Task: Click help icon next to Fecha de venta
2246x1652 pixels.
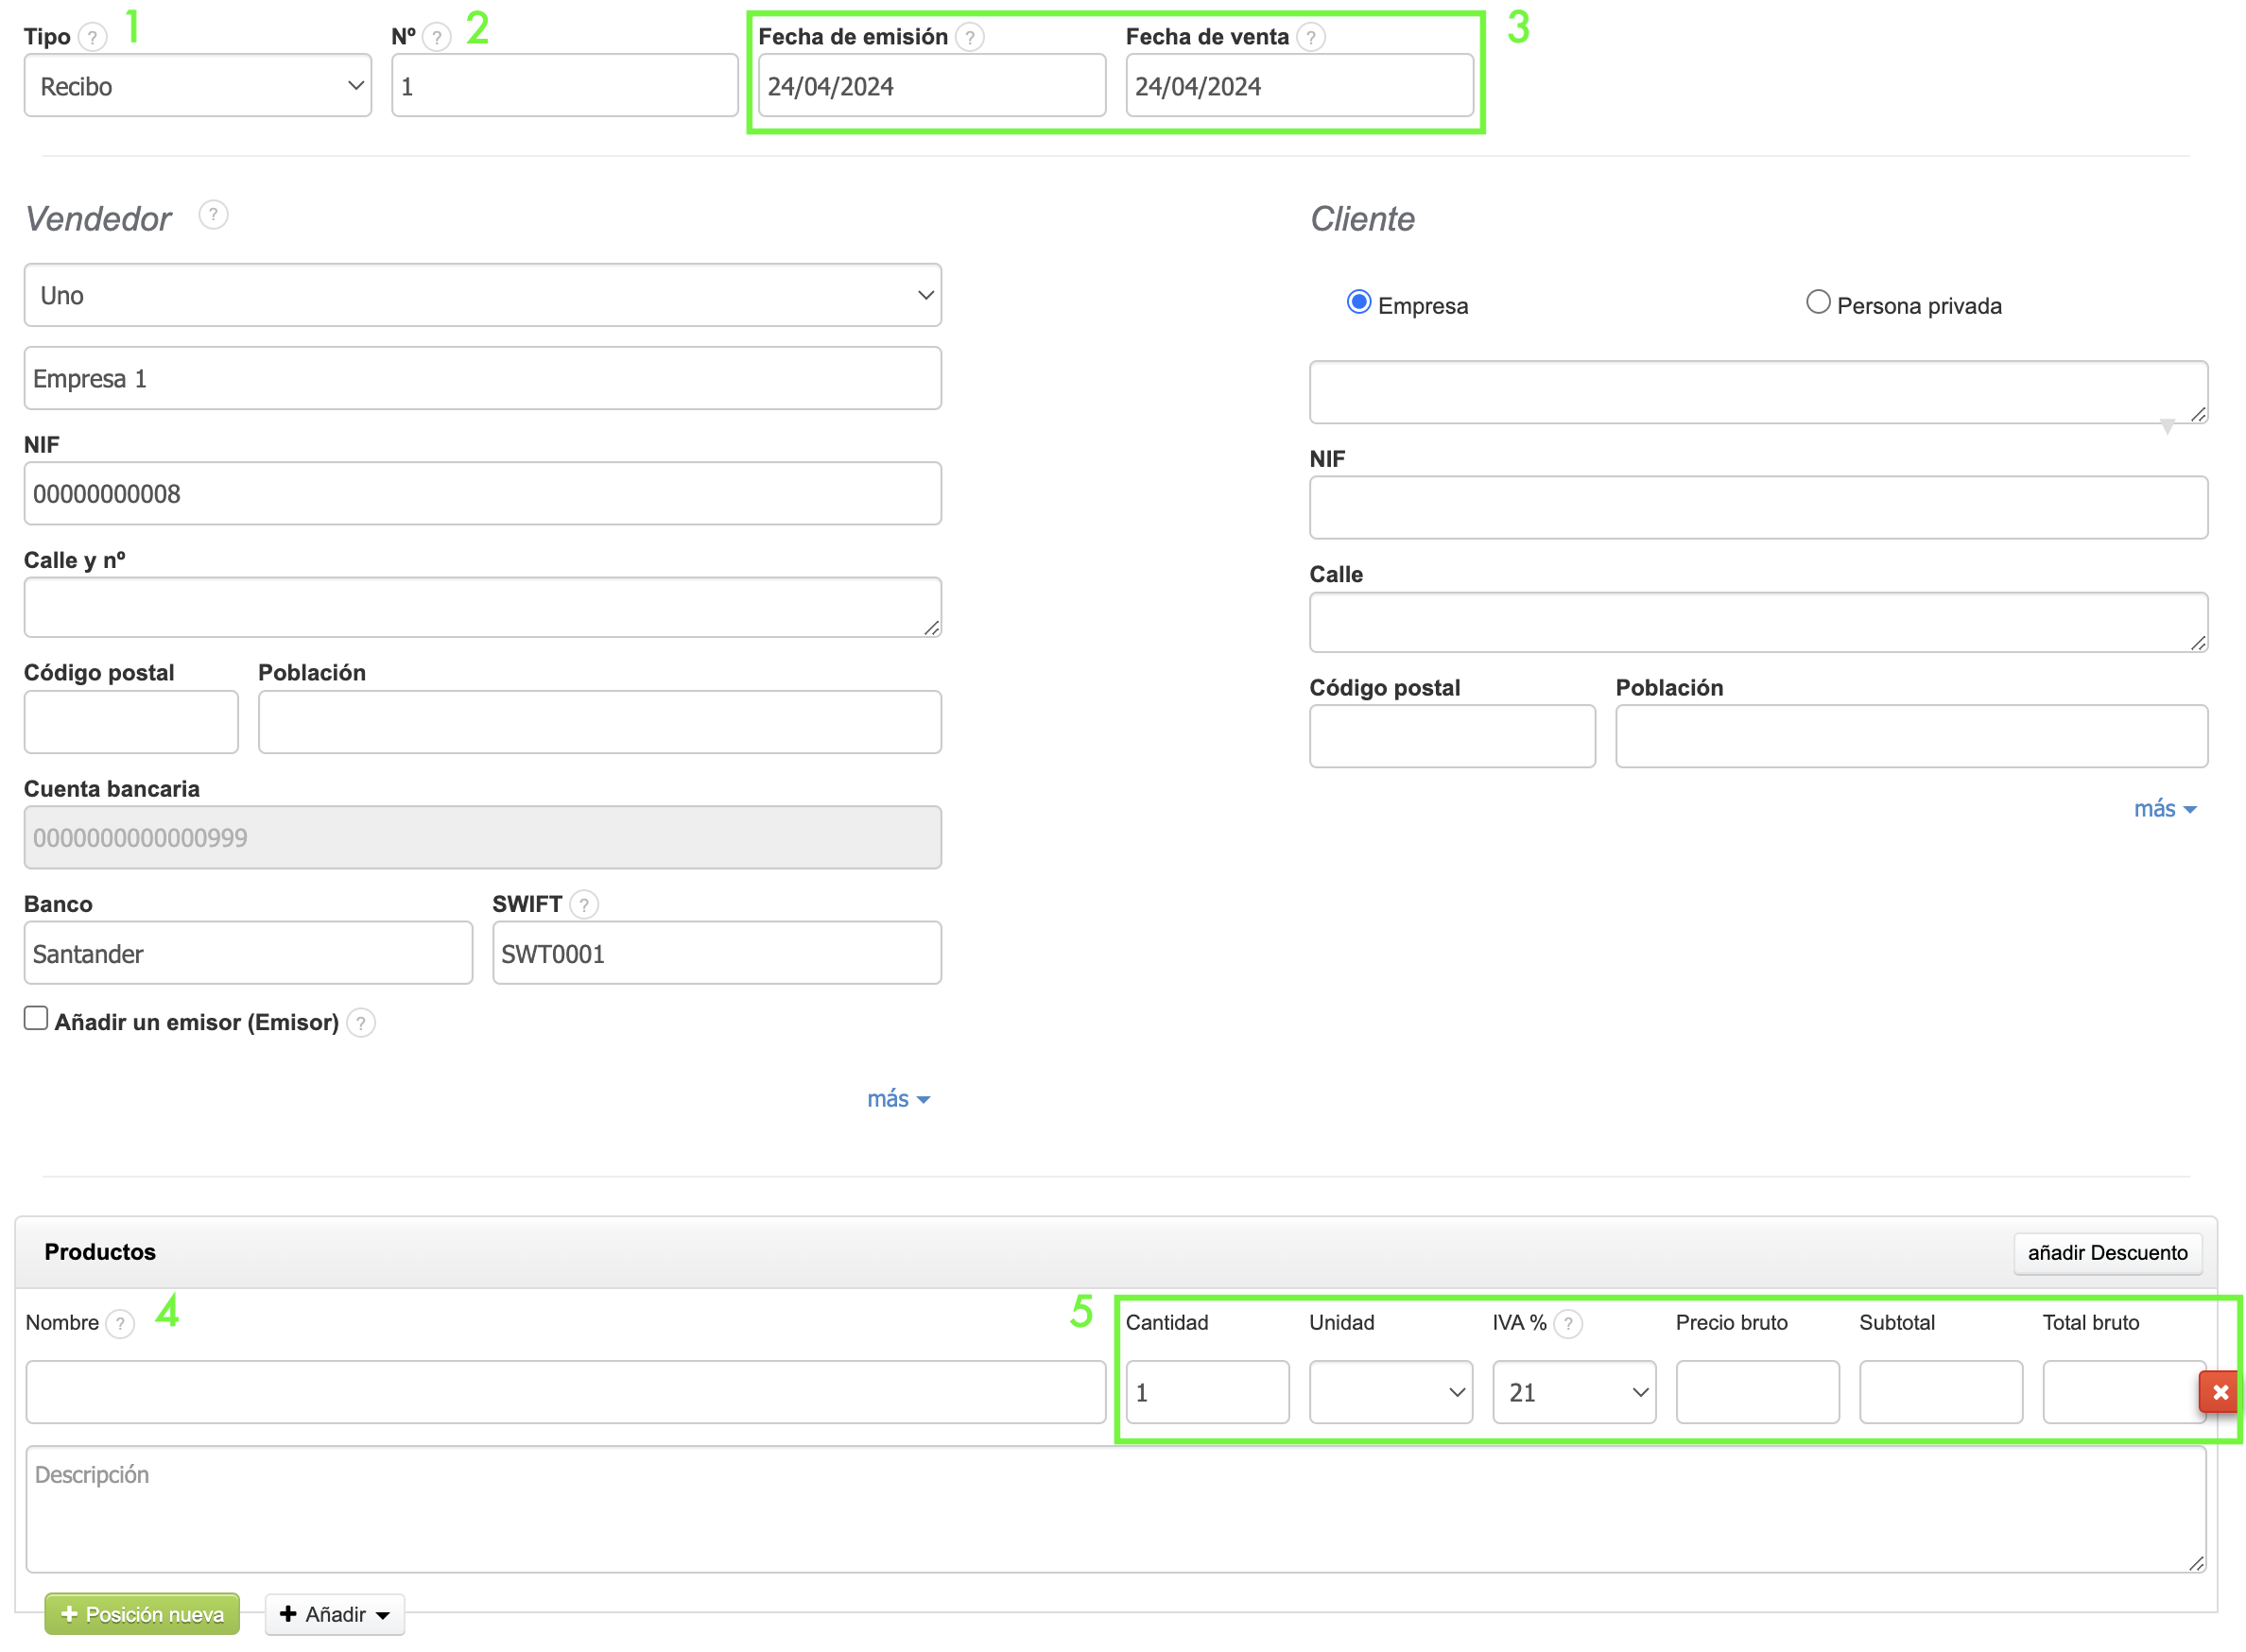Action: pos(1310,37)
